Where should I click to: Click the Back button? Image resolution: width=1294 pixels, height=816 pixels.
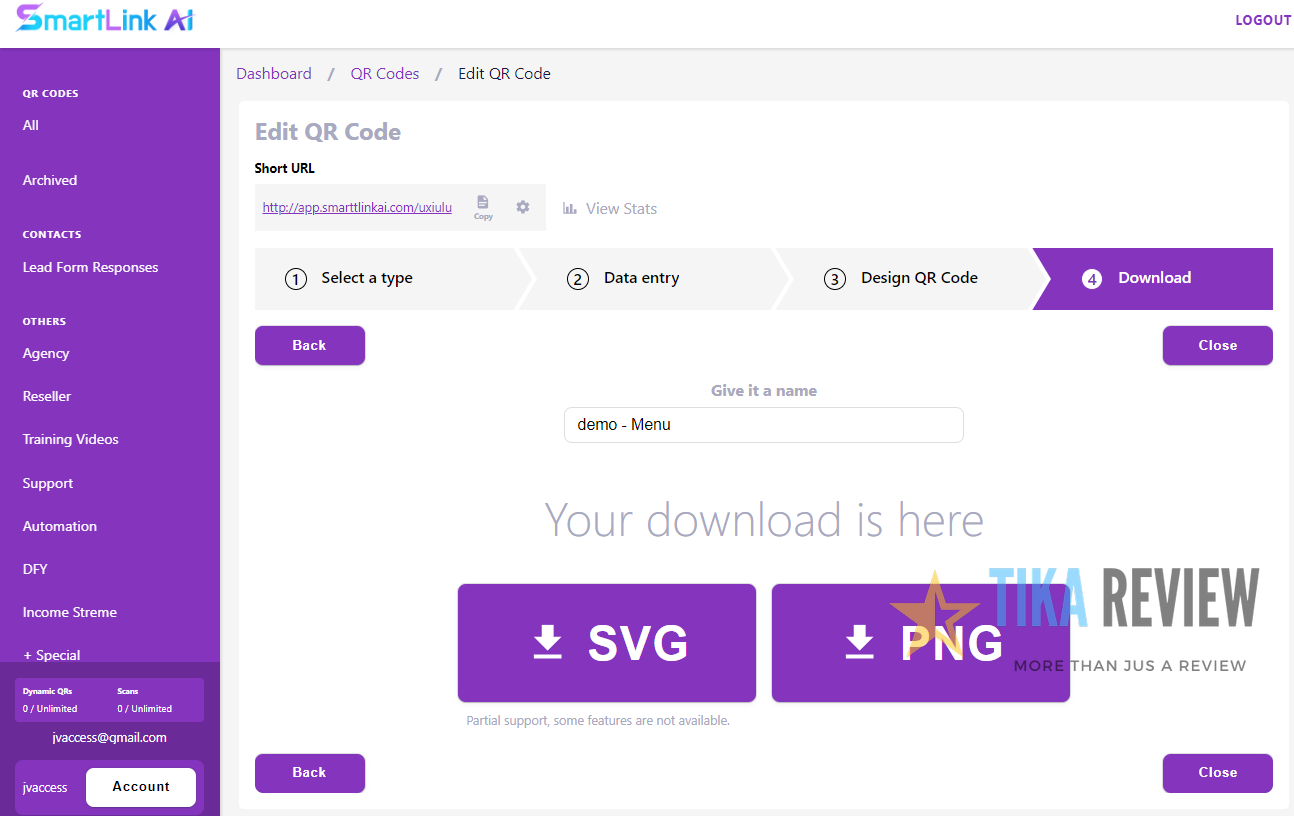tap(309, 345)
